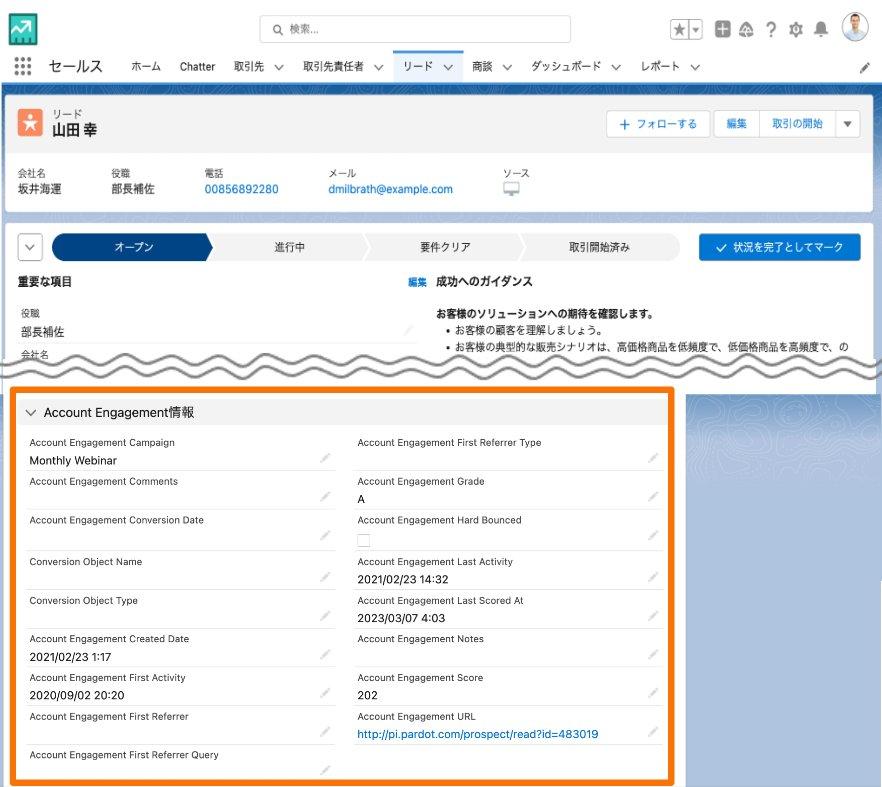Go to the Chatter tab
The height and width of the screenshot is (787, 882).
197,66
